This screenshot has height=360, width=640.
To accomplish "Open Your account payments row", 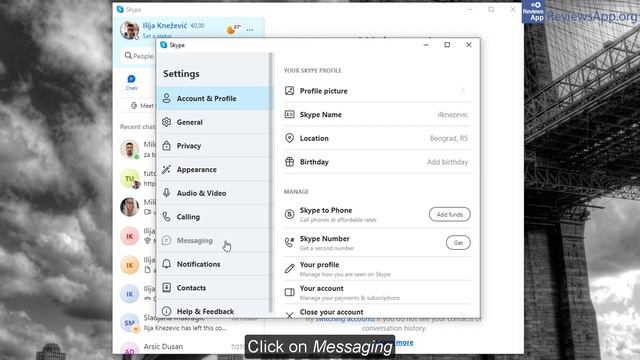I will (377, 292).
